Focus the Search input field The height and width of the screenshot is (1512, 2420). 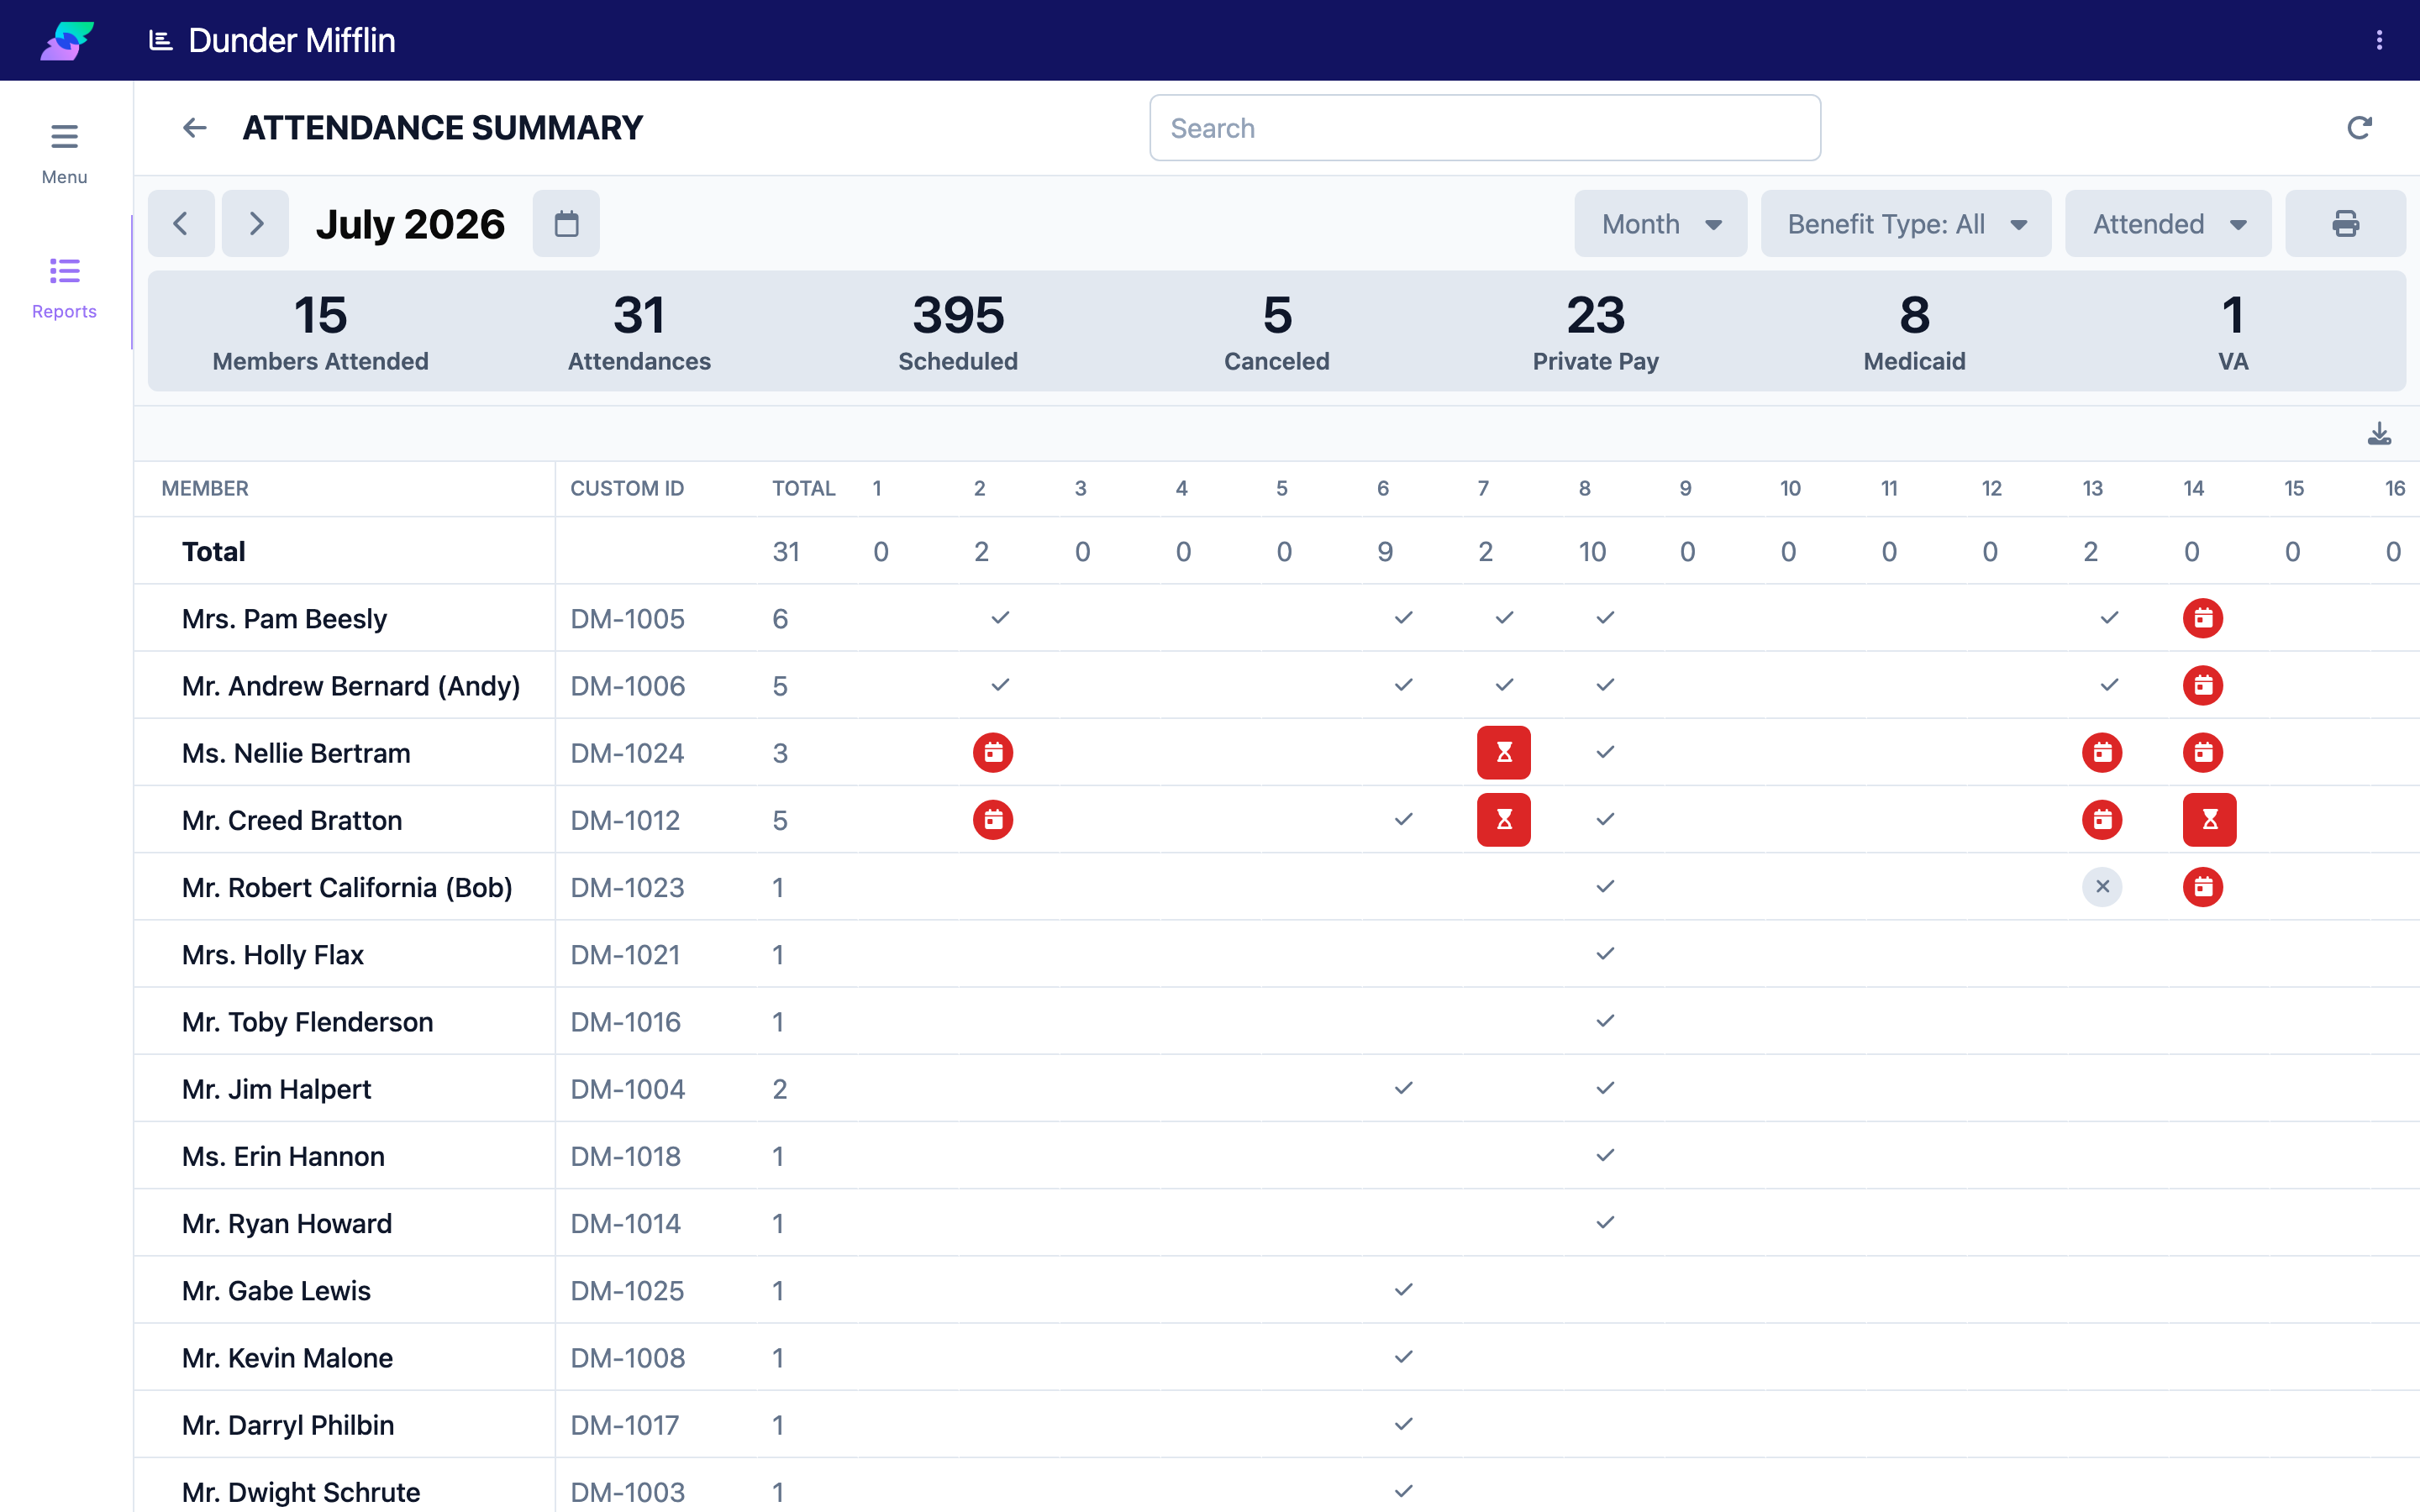click(x=1484, y=128)
